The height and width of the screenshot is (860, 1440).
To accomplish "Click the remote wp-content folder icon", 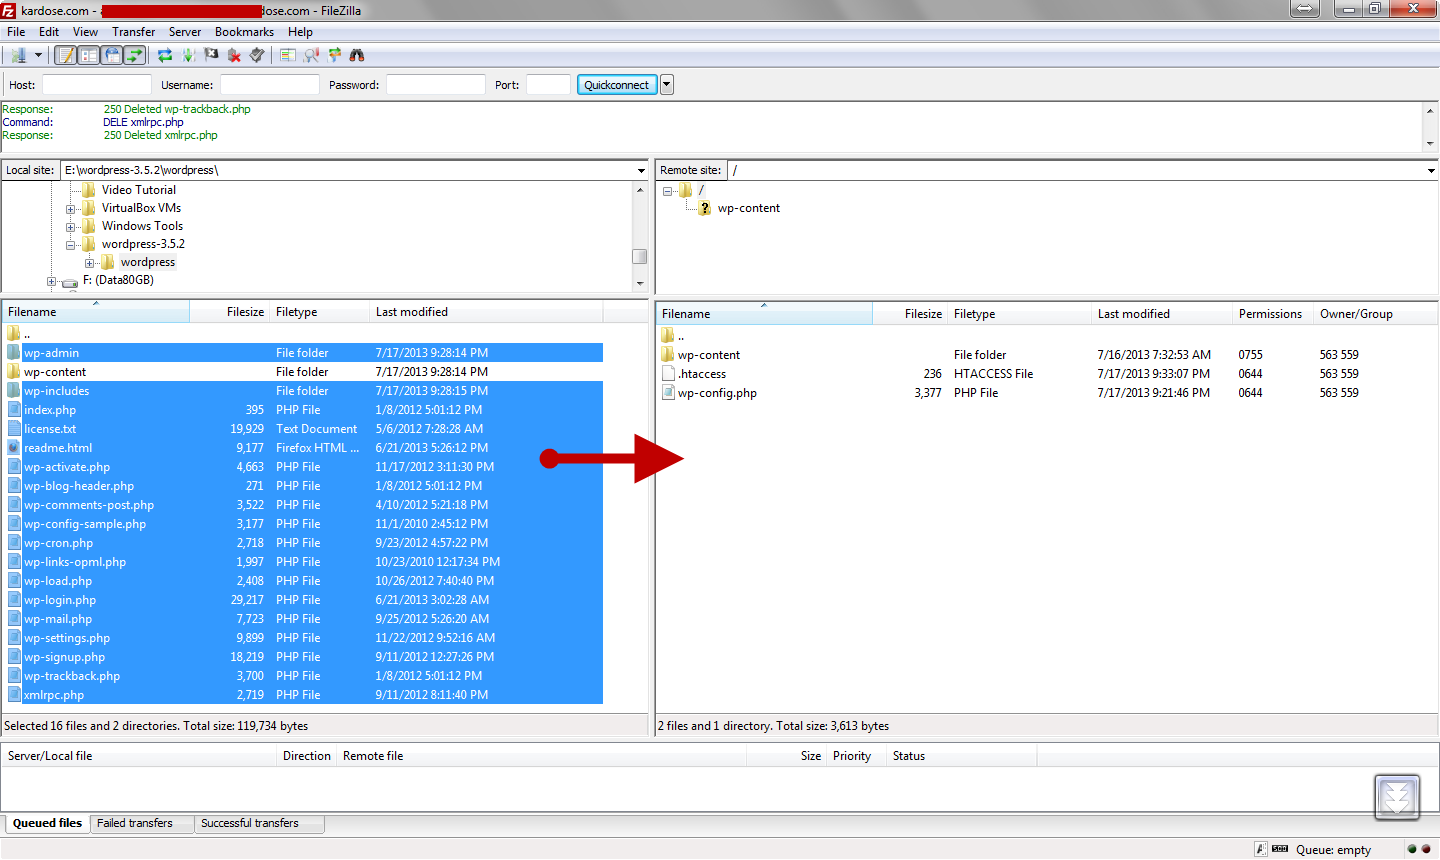I will click(x=668, y=355).
